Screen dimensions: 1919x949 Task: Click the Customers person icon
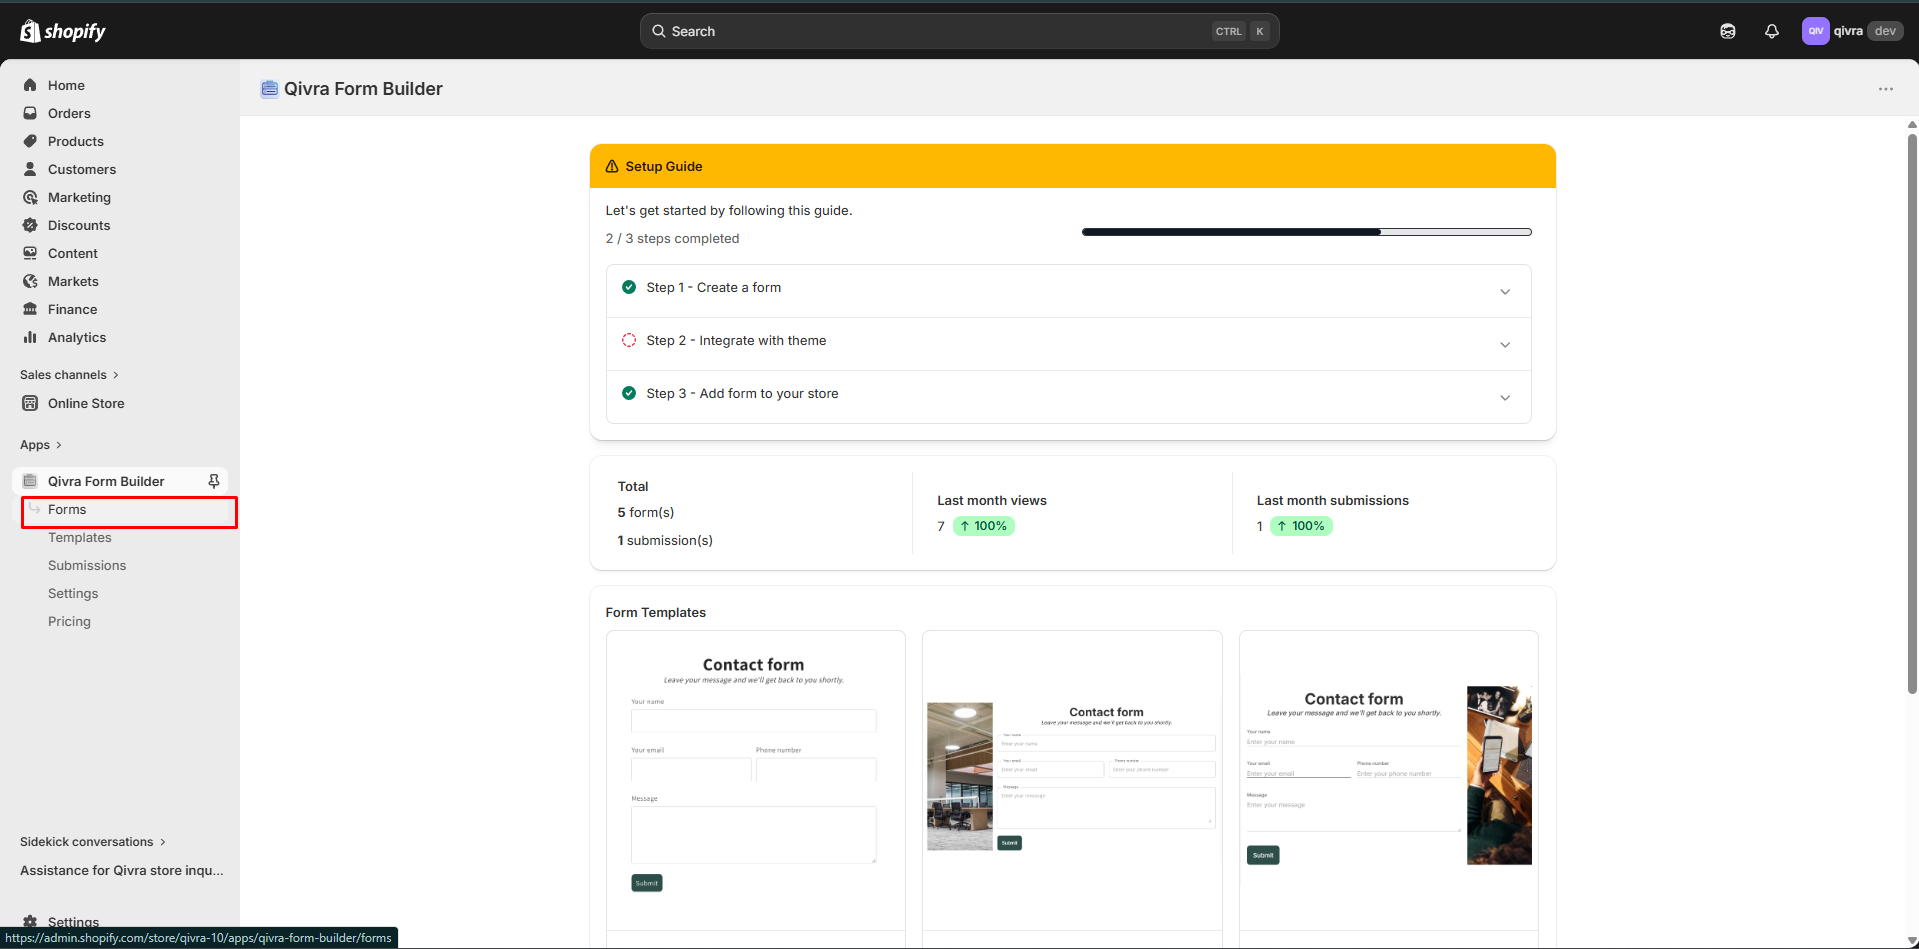click(x=30, y=169)
